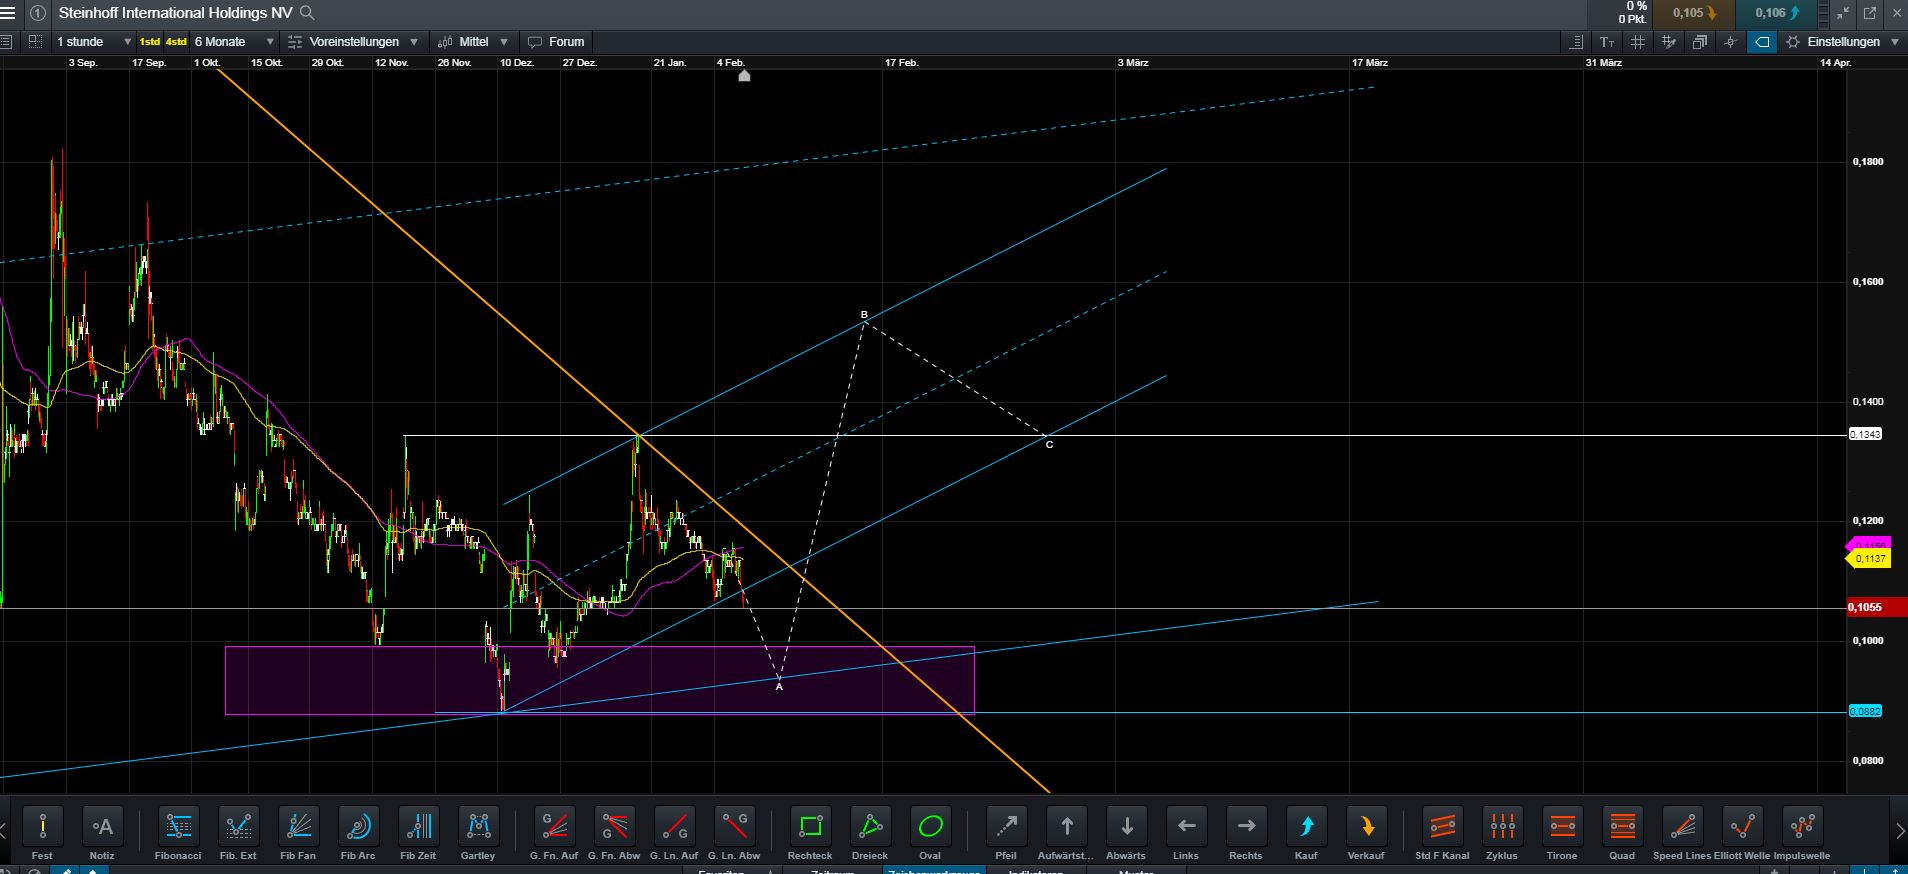
Task: Choose the Oval shape tool
Action: [930, 827]
